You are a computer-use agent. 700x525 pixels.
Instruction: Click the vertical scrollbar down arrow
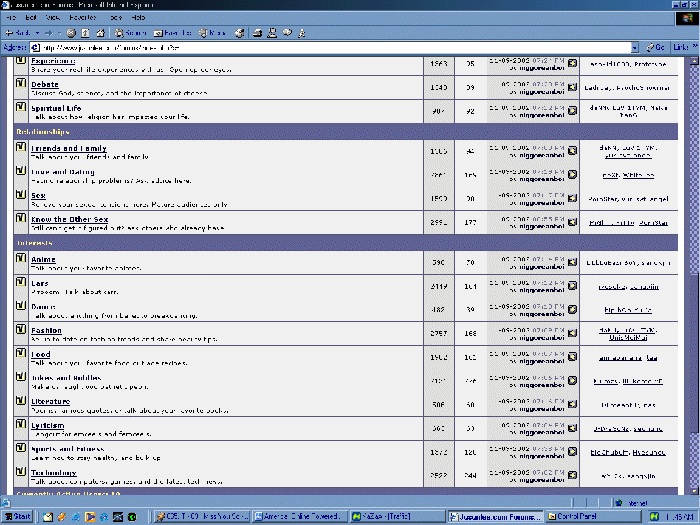point(693,487)
